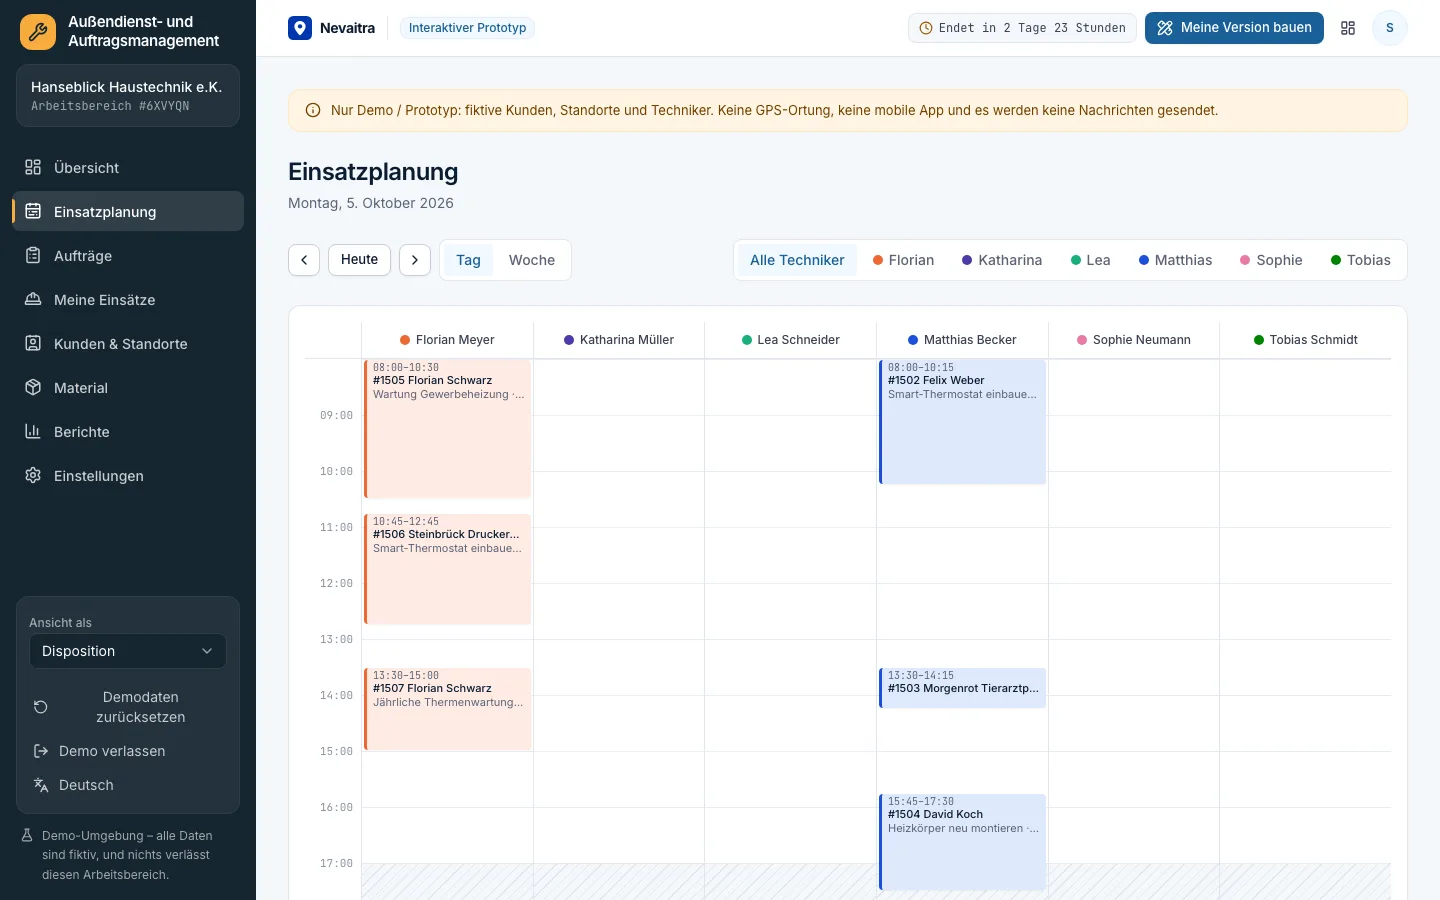1440x900 pixels.
Task: Click the Berichte chart icon
Action: click(x=33, y=431)
